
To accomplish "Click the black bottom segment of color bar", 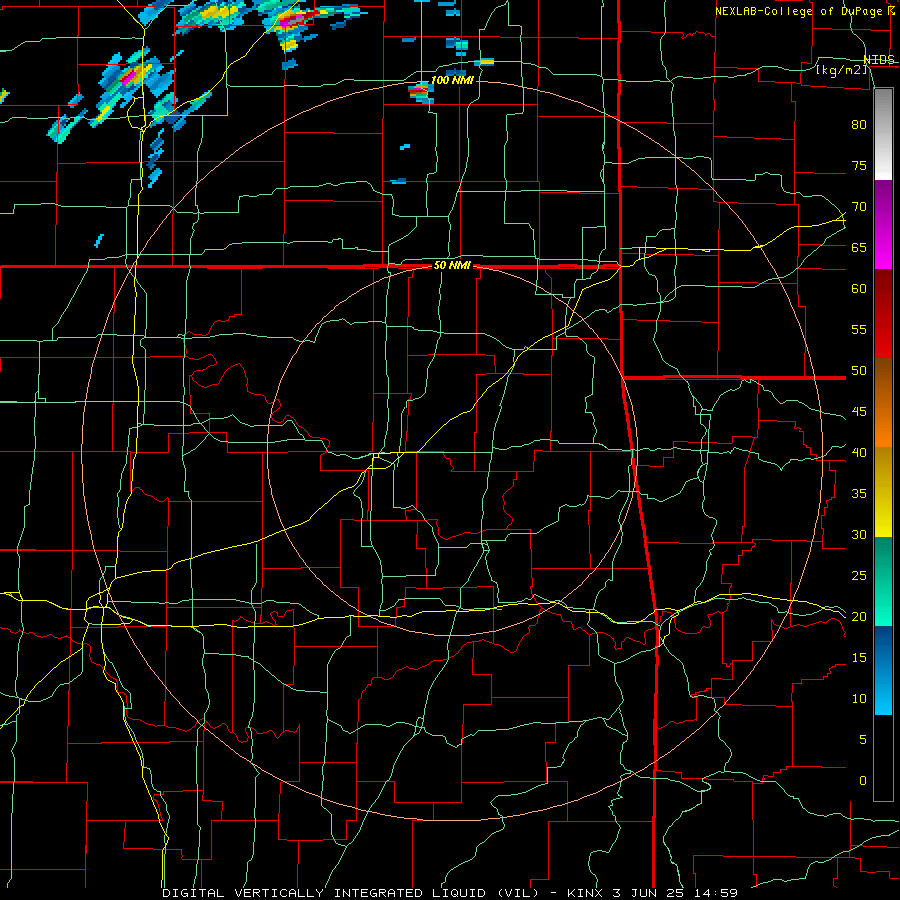I will click(x=883, y=758).
